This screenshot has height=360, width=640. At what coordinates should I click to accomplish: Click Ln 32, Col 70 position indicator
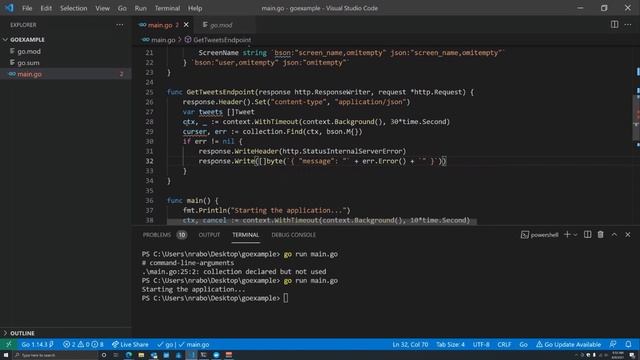tap(410, 344)
